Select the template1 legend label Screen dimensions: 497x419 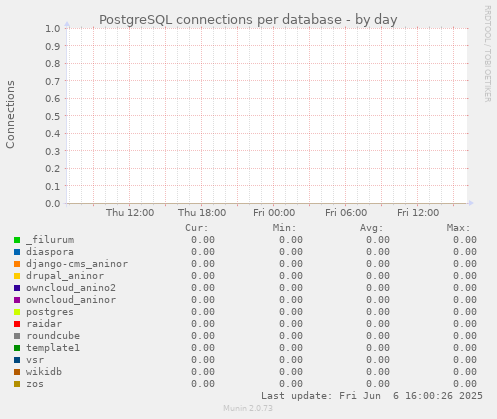[53, 348]
